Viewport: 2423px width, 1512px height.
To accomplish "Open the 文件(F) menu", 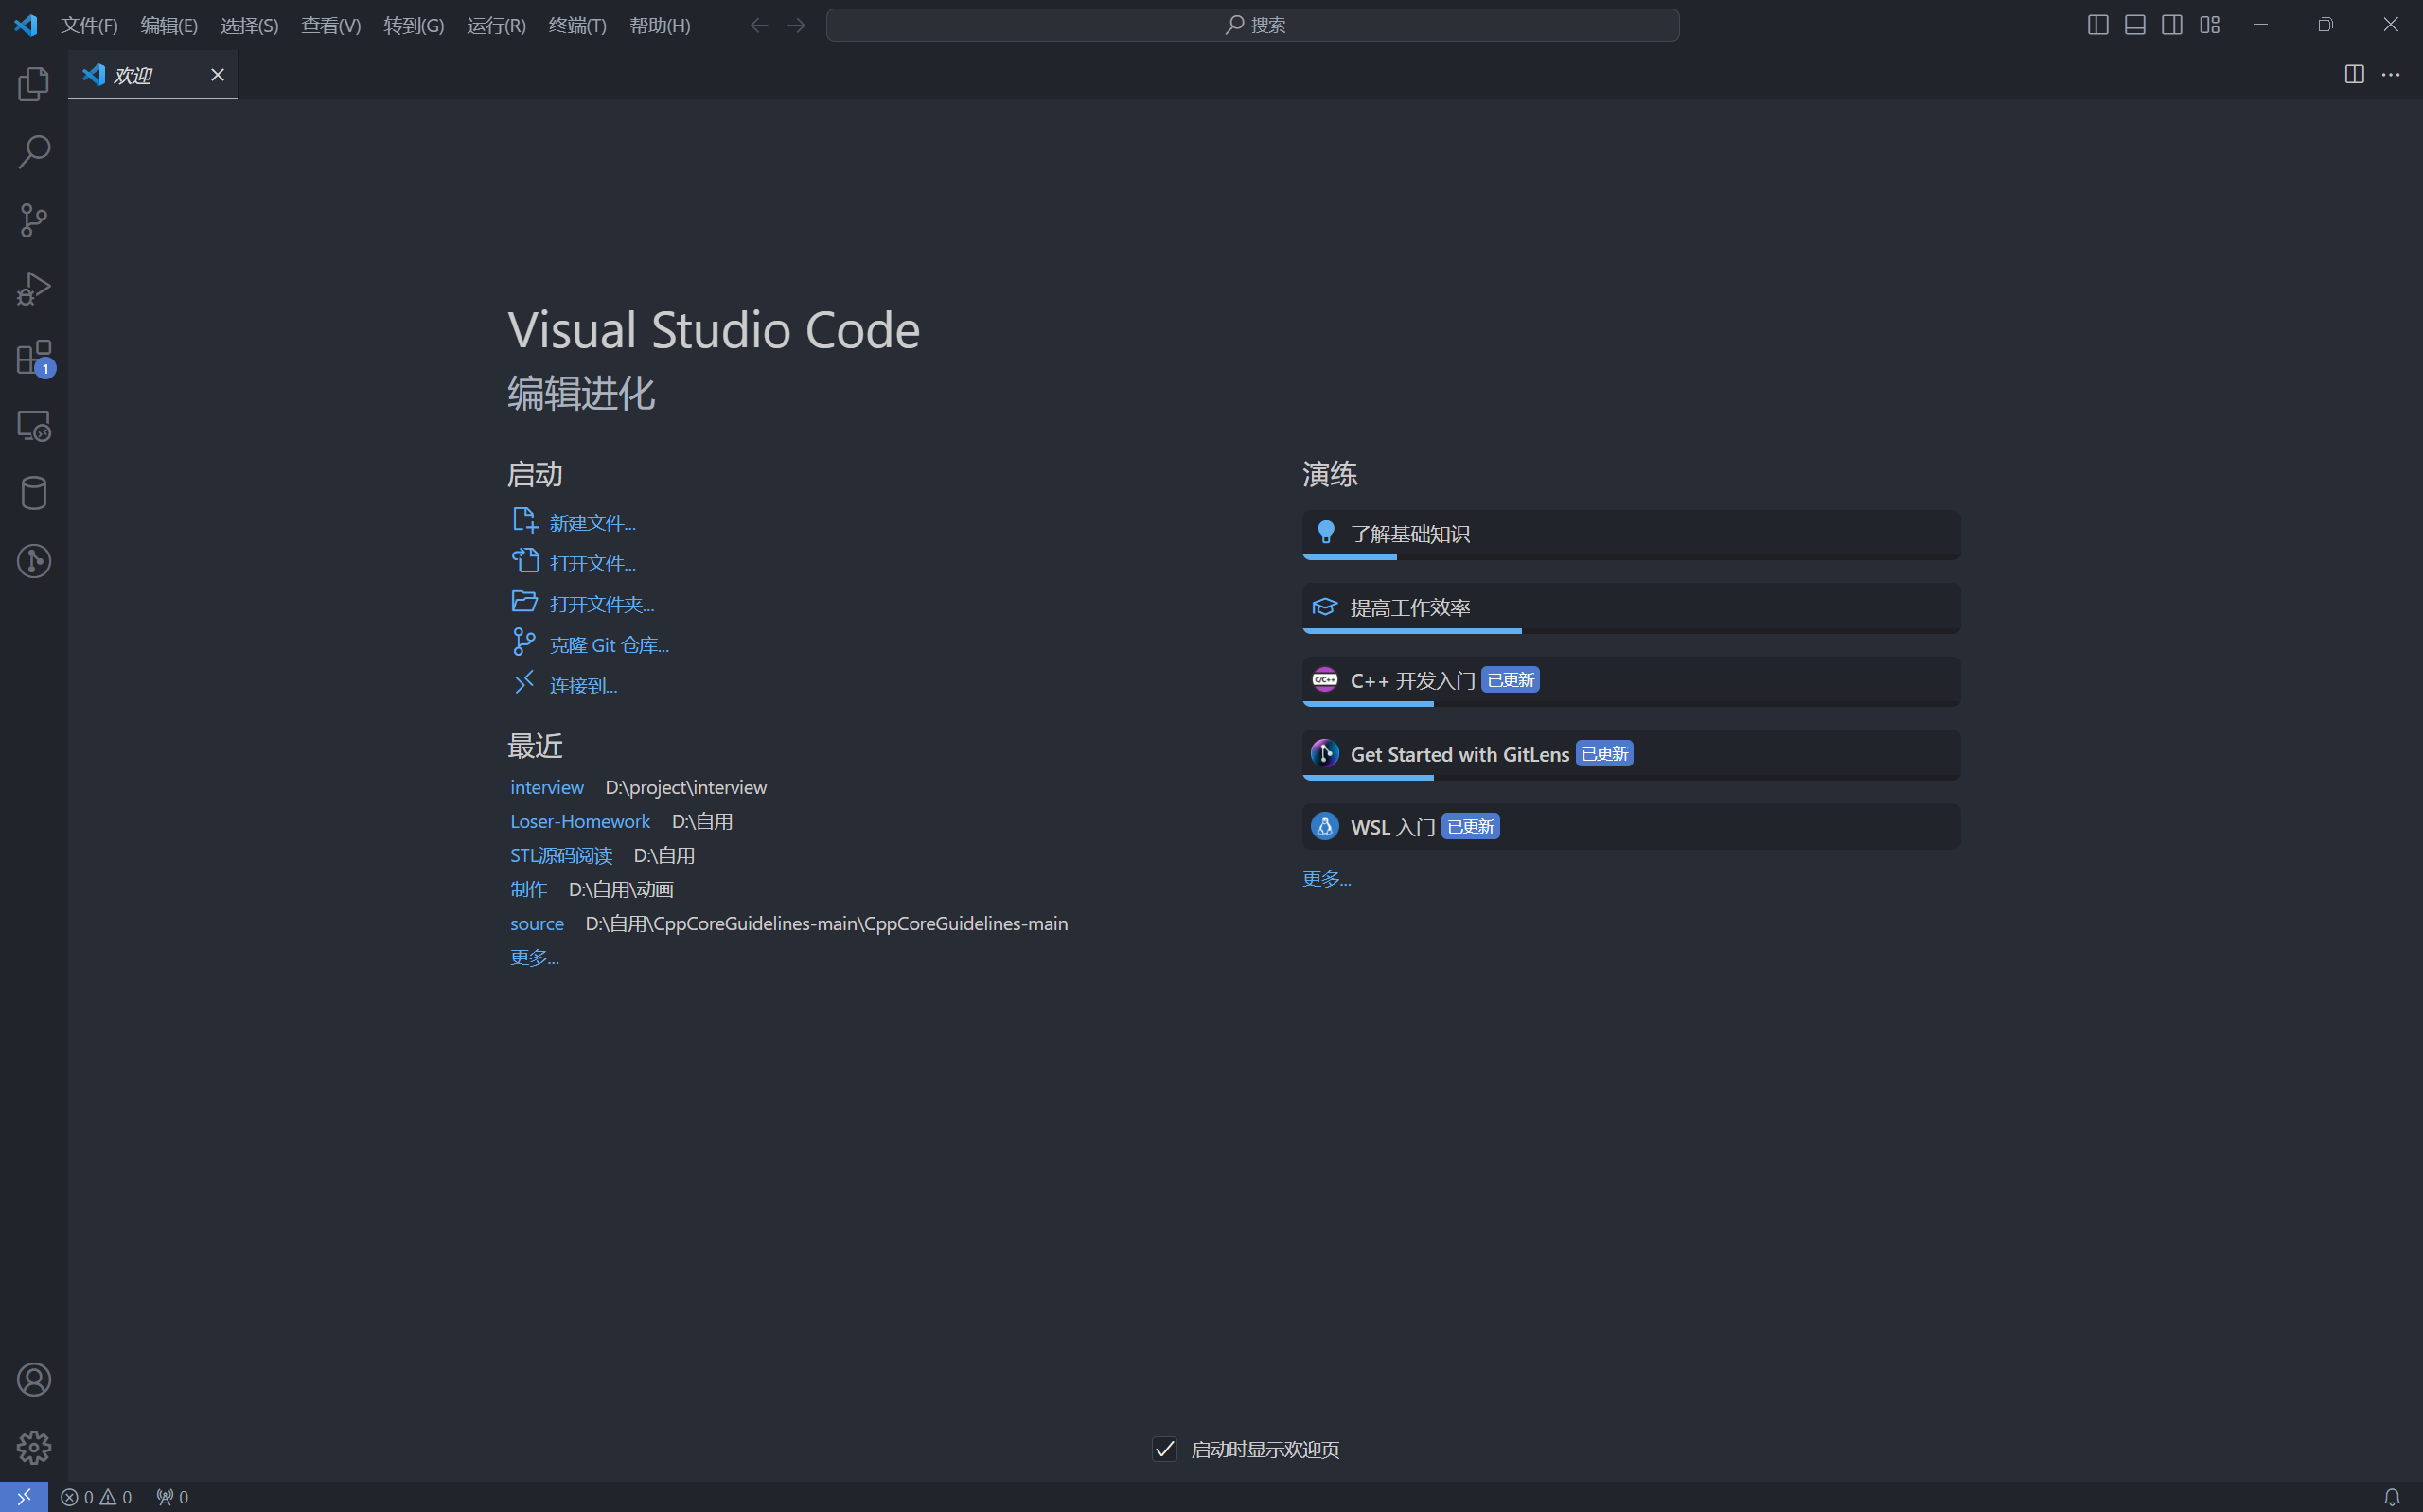I will tap(89, 25).
